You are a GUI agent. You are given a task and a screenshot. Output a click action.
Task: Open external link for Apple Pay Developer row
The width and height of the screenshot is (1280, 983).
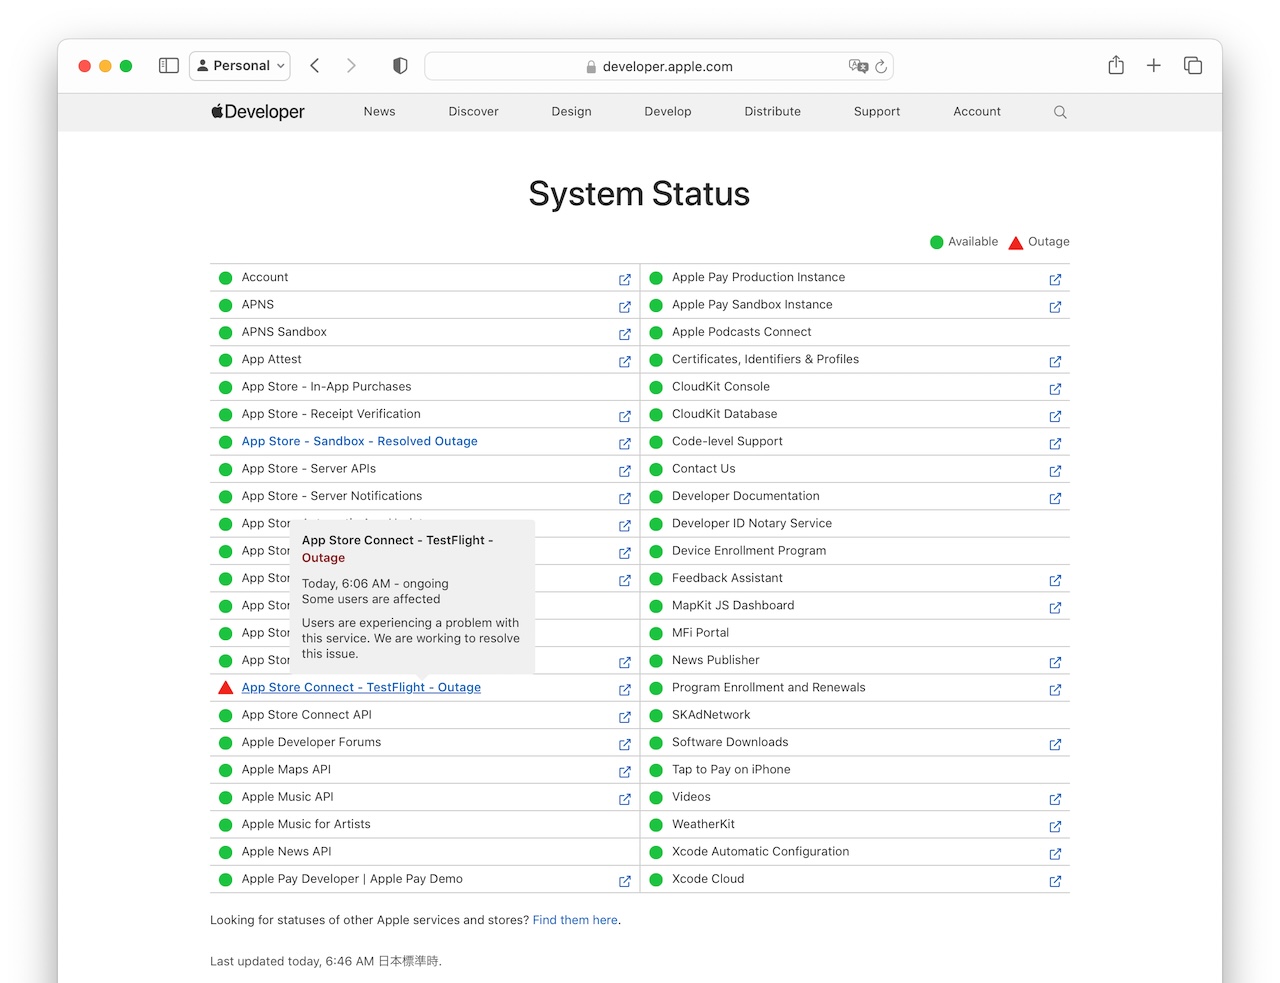625,881
